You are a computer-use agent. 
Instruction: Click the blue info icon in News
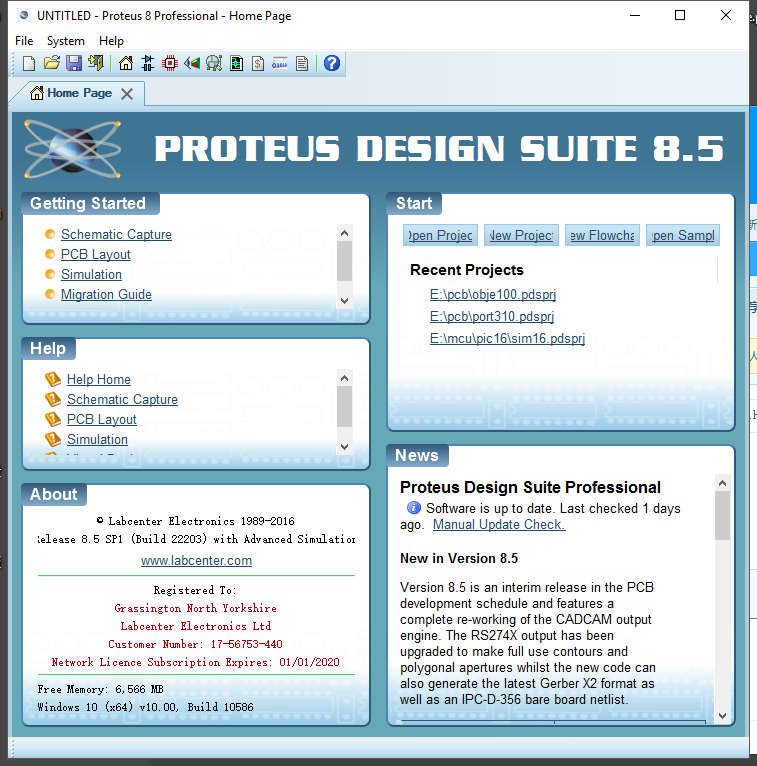414,508
